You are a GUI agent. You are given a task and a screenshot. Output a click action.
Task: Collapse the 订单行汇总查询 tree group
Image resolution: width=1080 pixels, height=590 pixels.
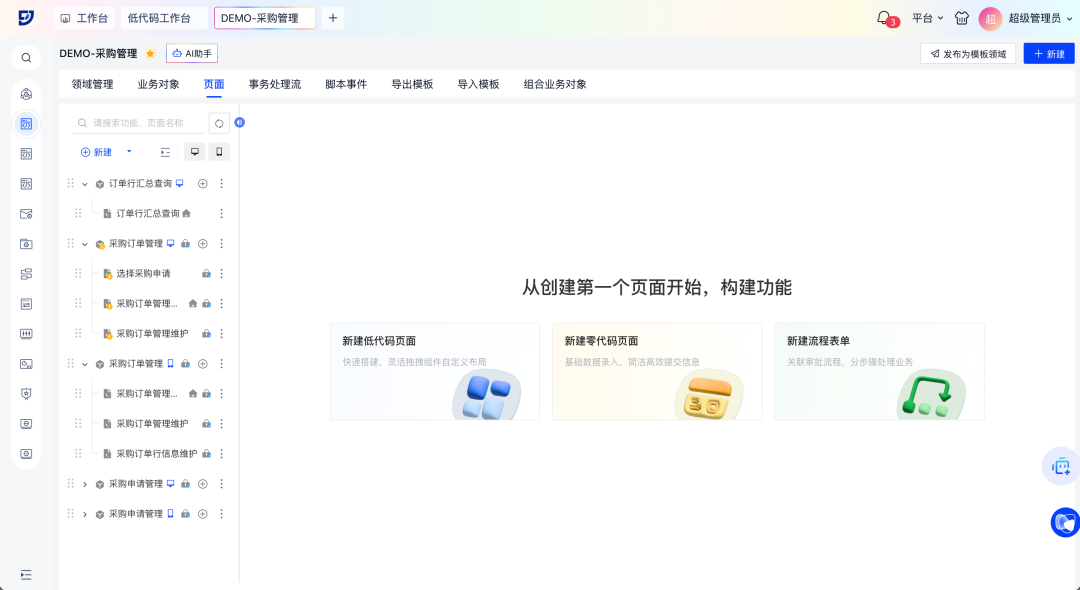pyautogui.click(x=85, y=184)
